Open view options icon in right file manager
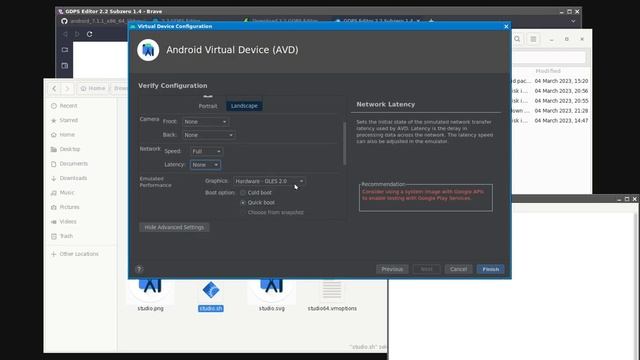The width and height of the screenshot is (640, 360). point(533,39)
